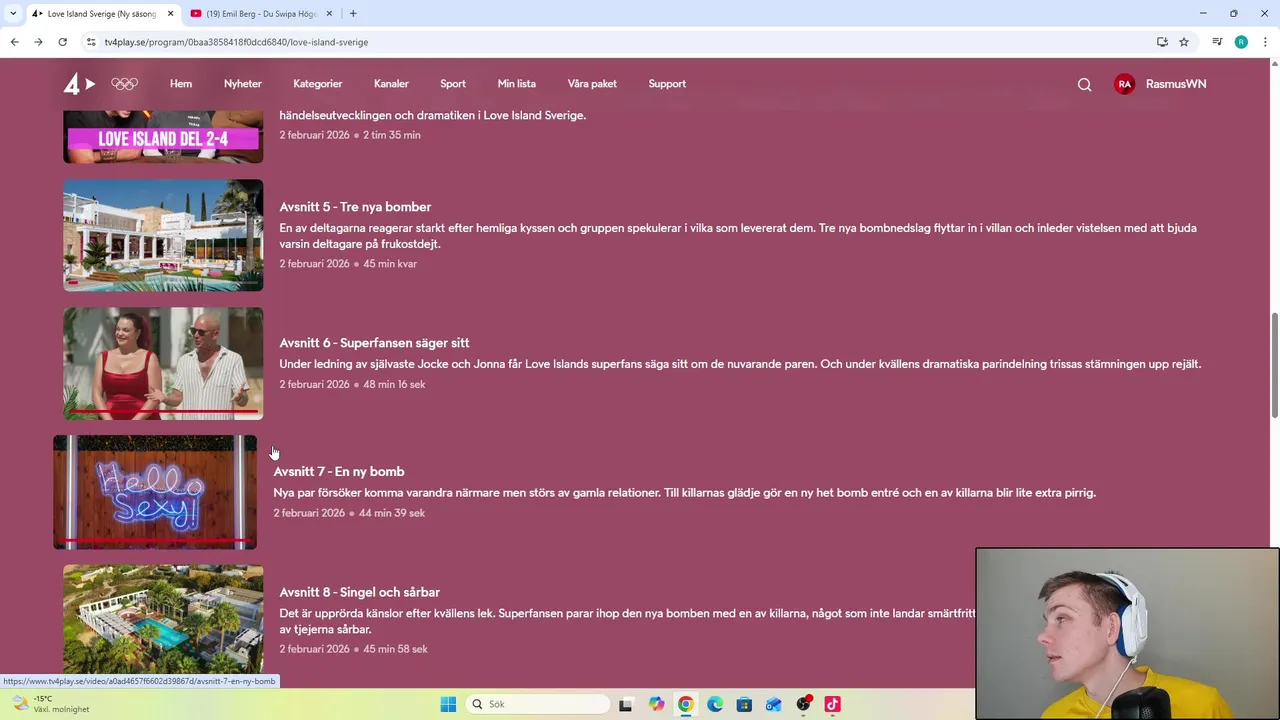Click text "45 min 58 sek"
The width and height of the screenshot is (1280, 720).
[x=396, y=649]
